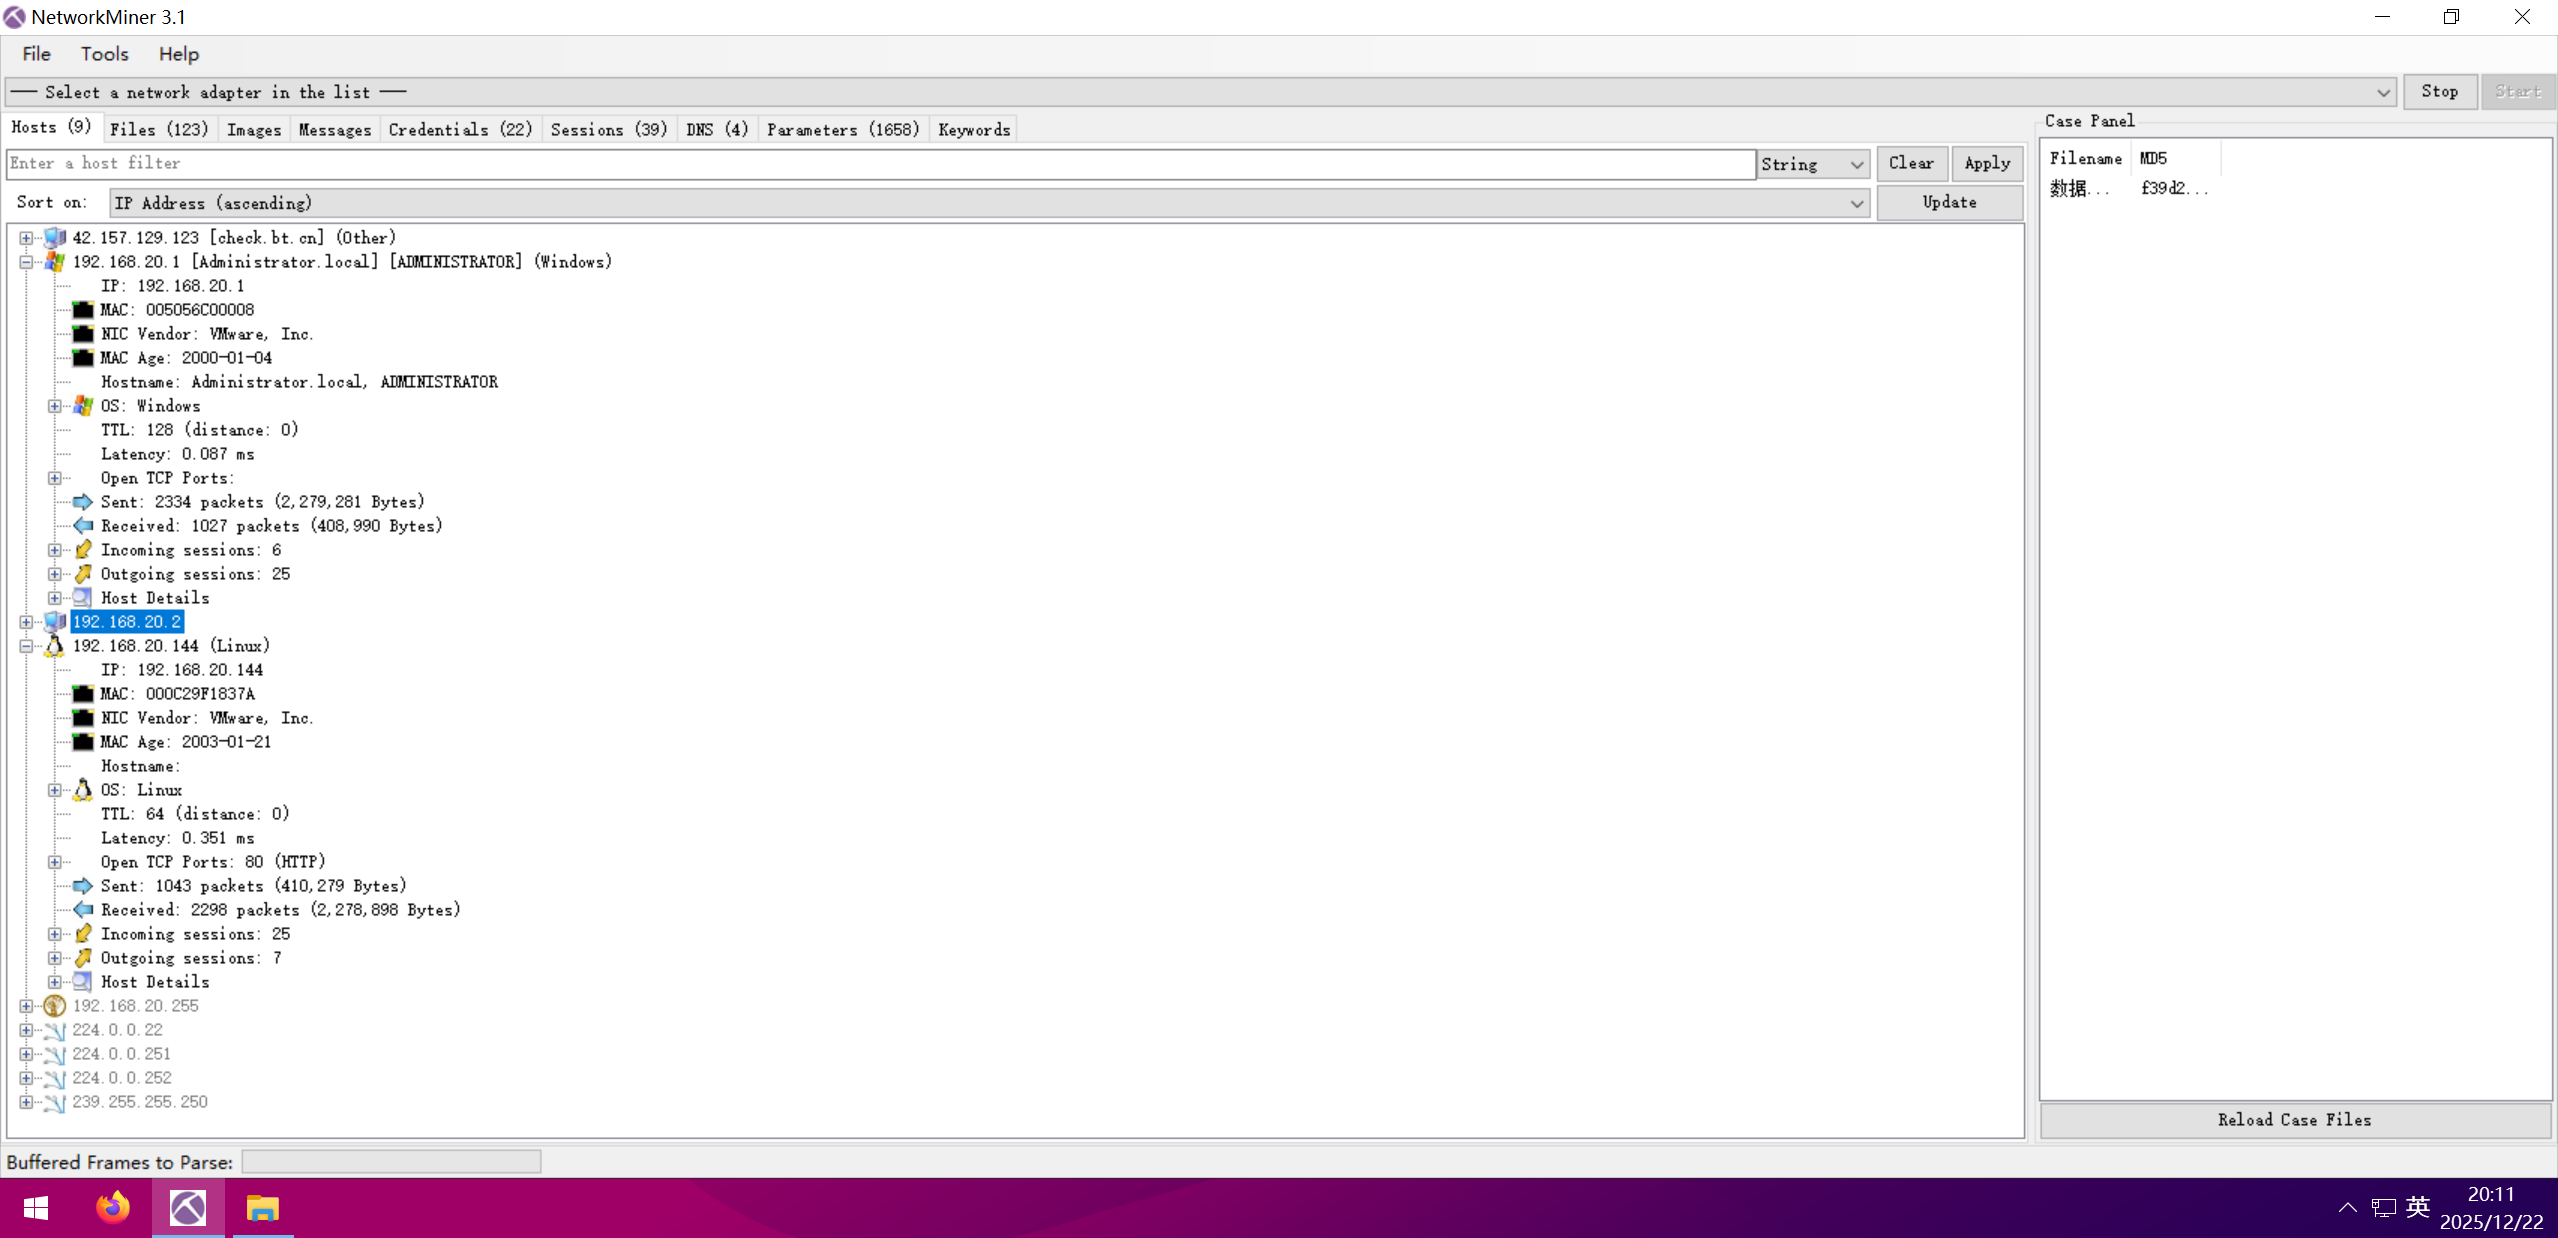2558x1238 pixels.
Task: Expand the 42.157.129.123 host node
Action: [x=26, y=238]
